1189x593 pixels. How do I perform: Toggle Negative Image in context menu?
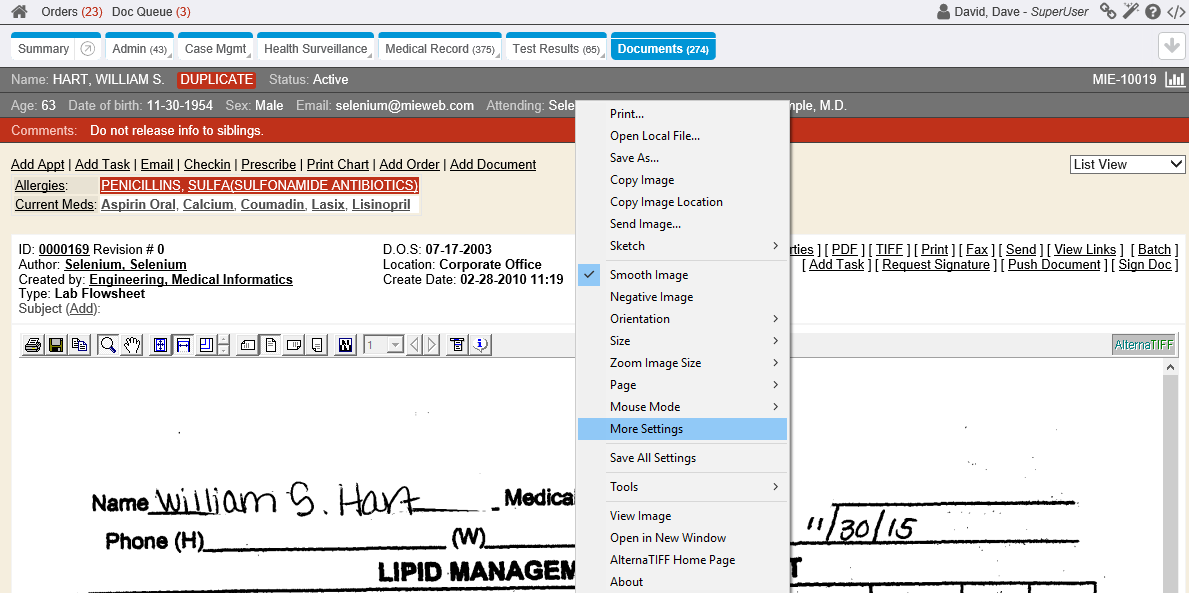tap(651, 297)
